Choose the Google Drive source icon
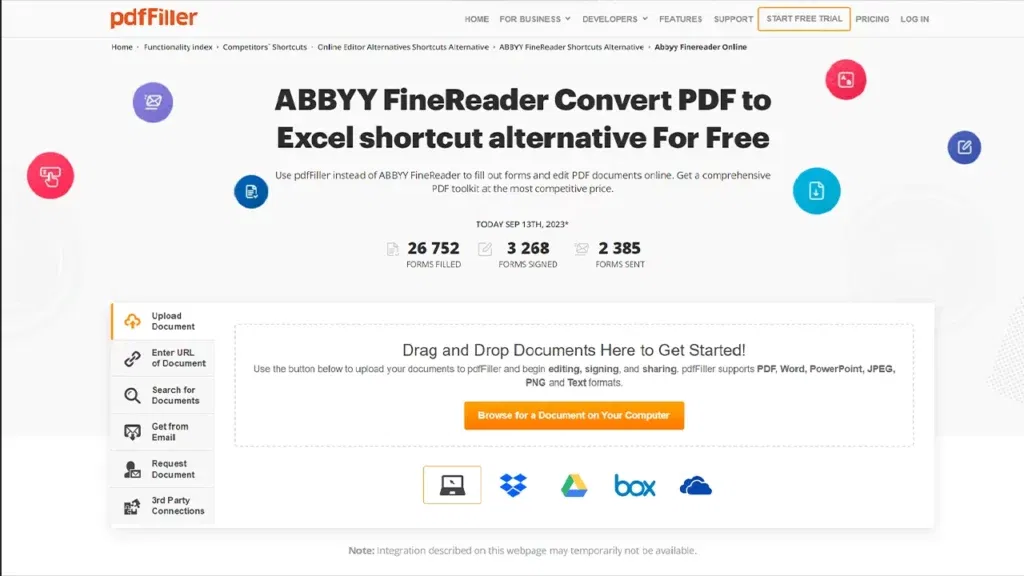Viewport: 1024px width, 576px height. 574,485
